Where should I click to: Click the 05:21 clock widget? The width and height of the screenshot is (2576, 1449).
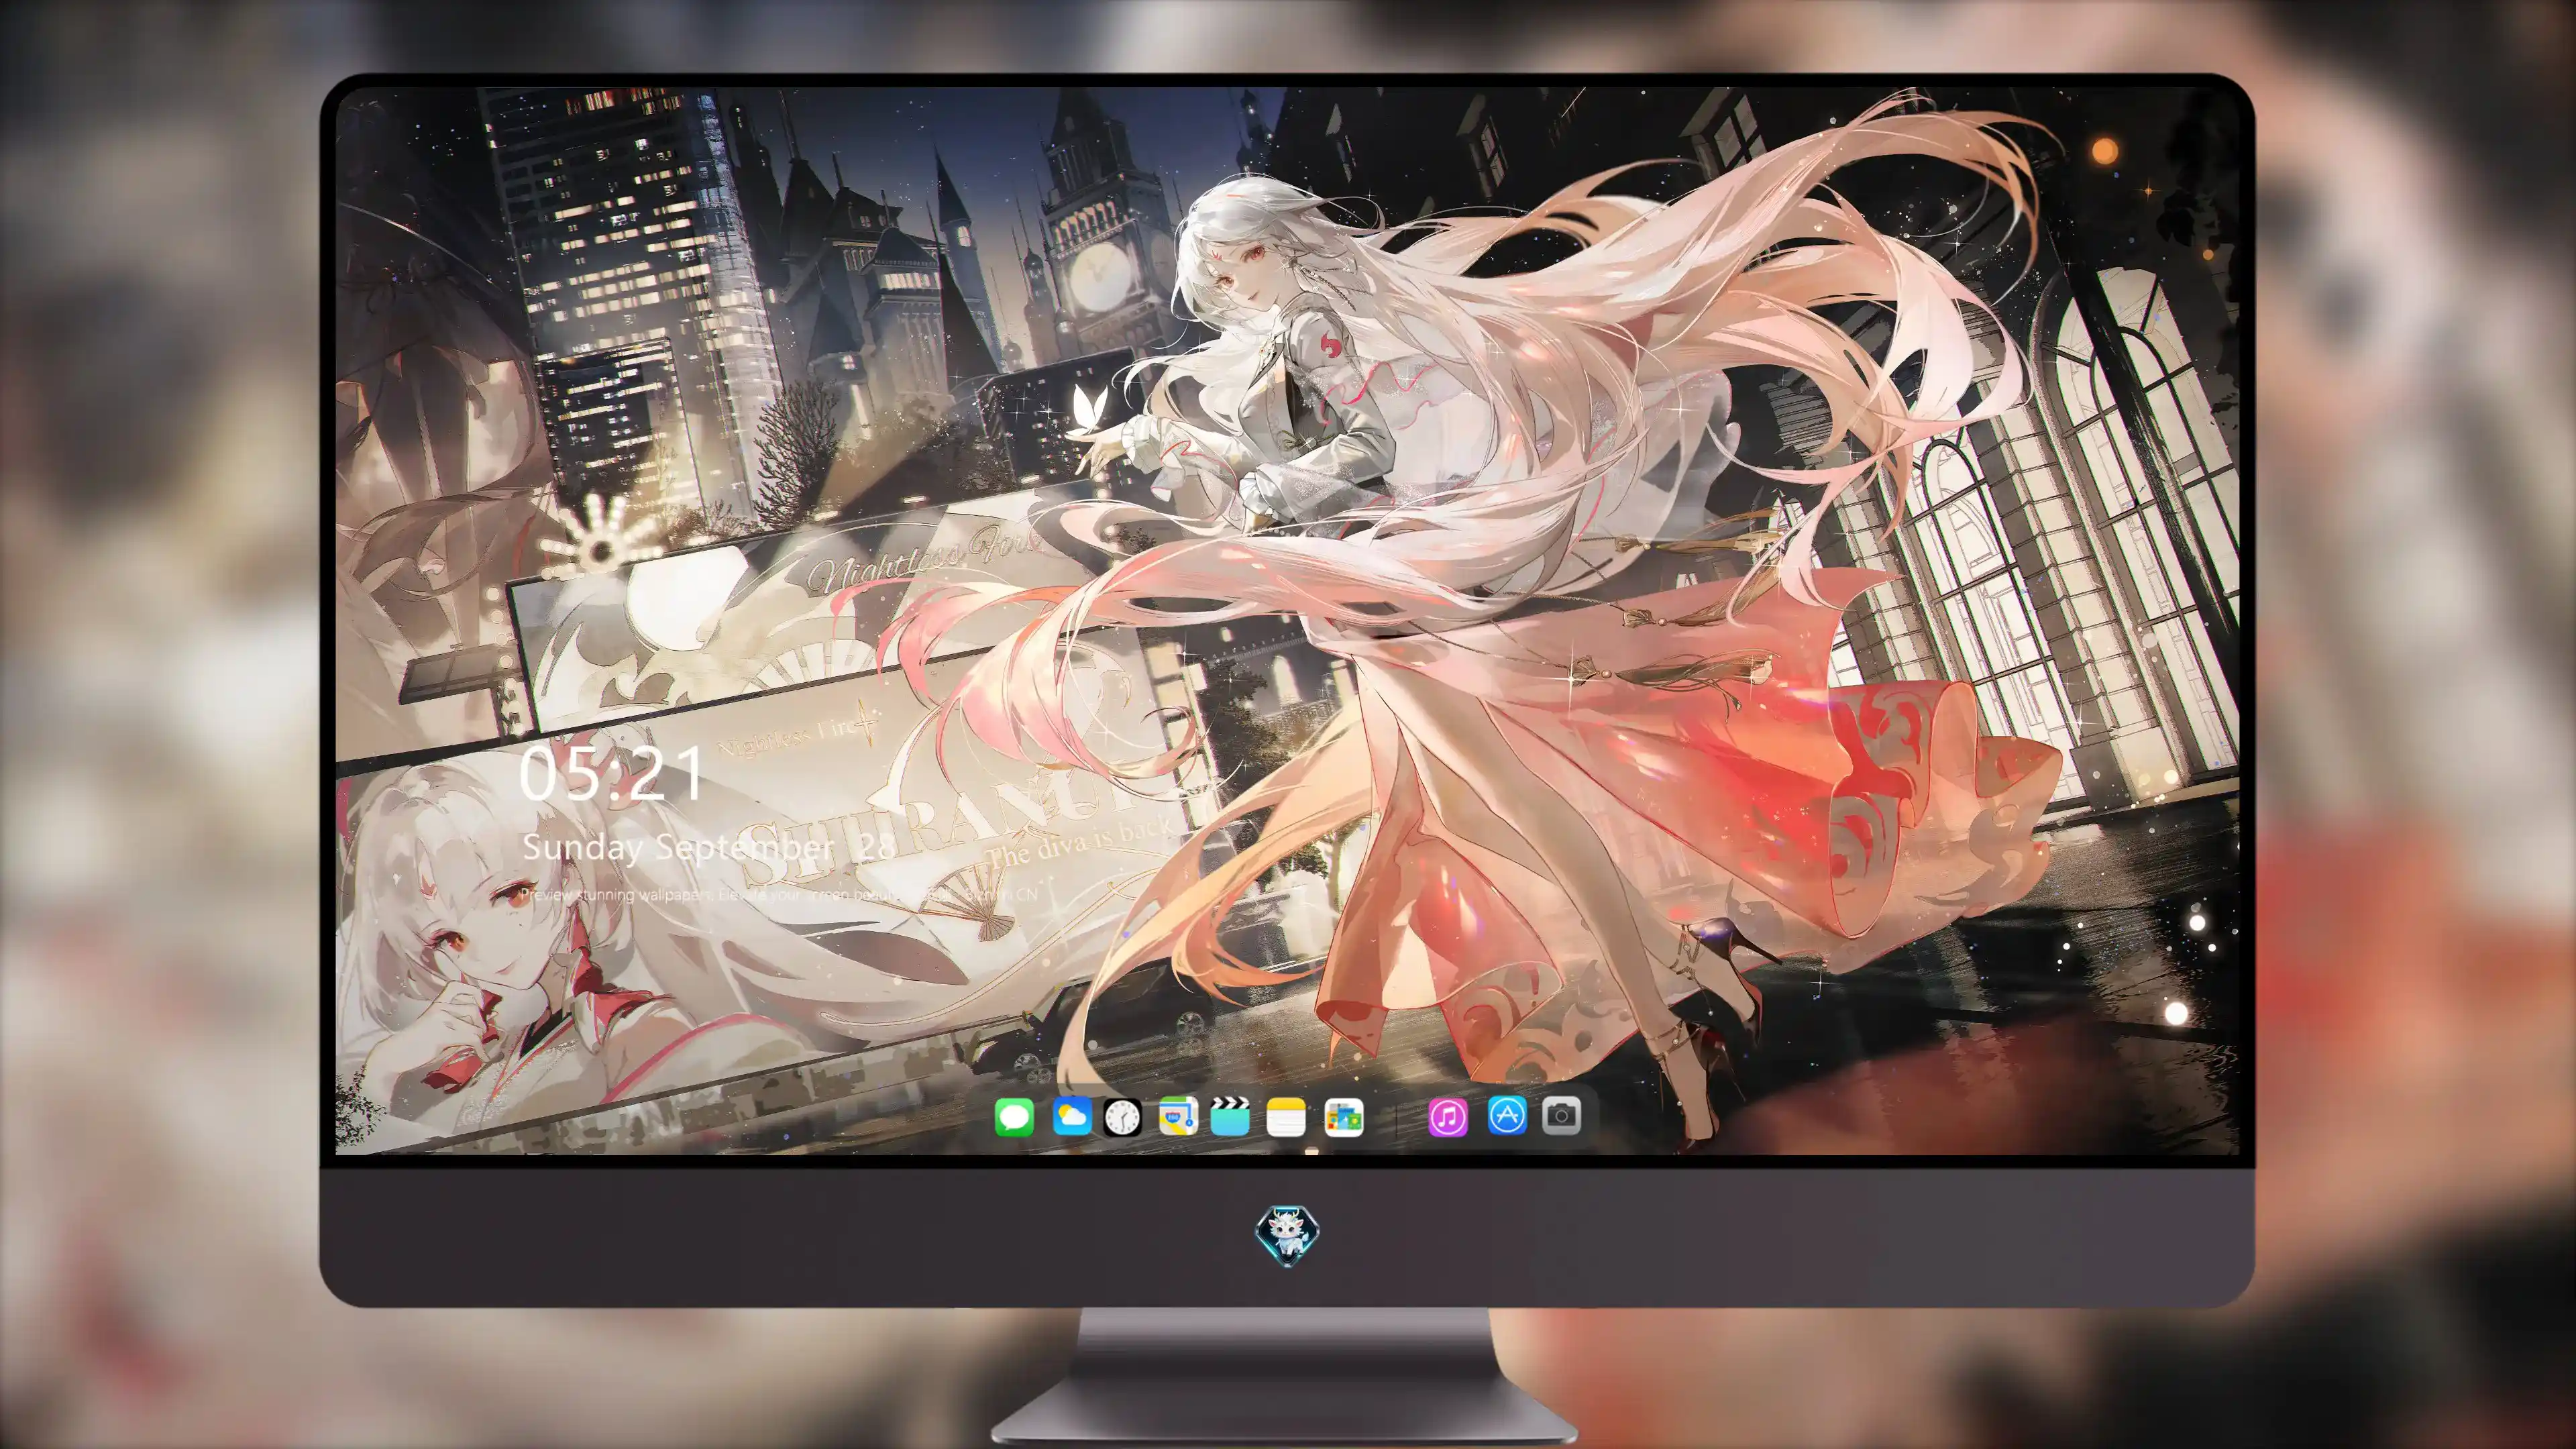click(x=611, y=774)
